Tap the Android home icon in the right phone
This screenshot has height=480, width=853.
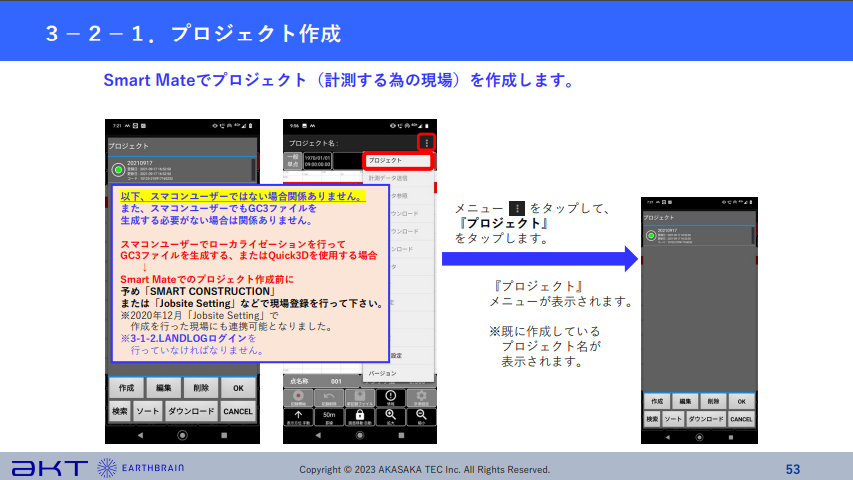tap(700, 437)
